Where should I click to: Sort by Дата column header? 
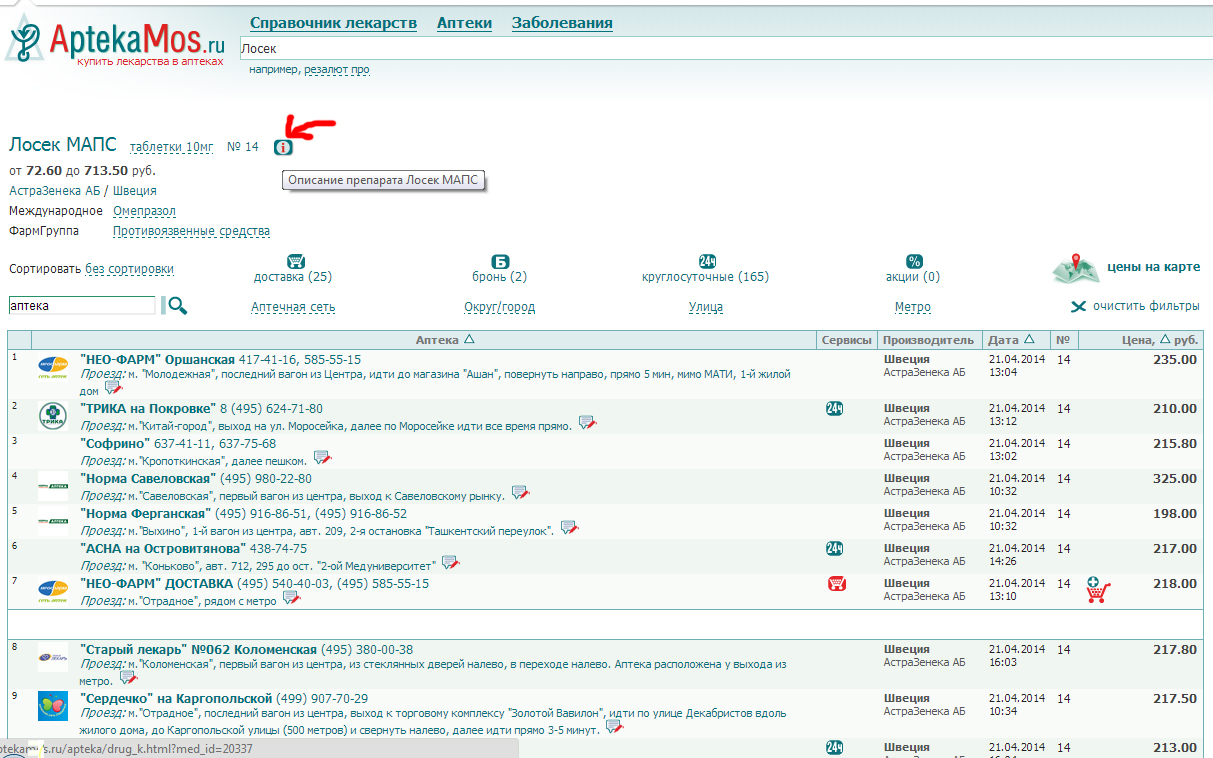pos(1011,340)
